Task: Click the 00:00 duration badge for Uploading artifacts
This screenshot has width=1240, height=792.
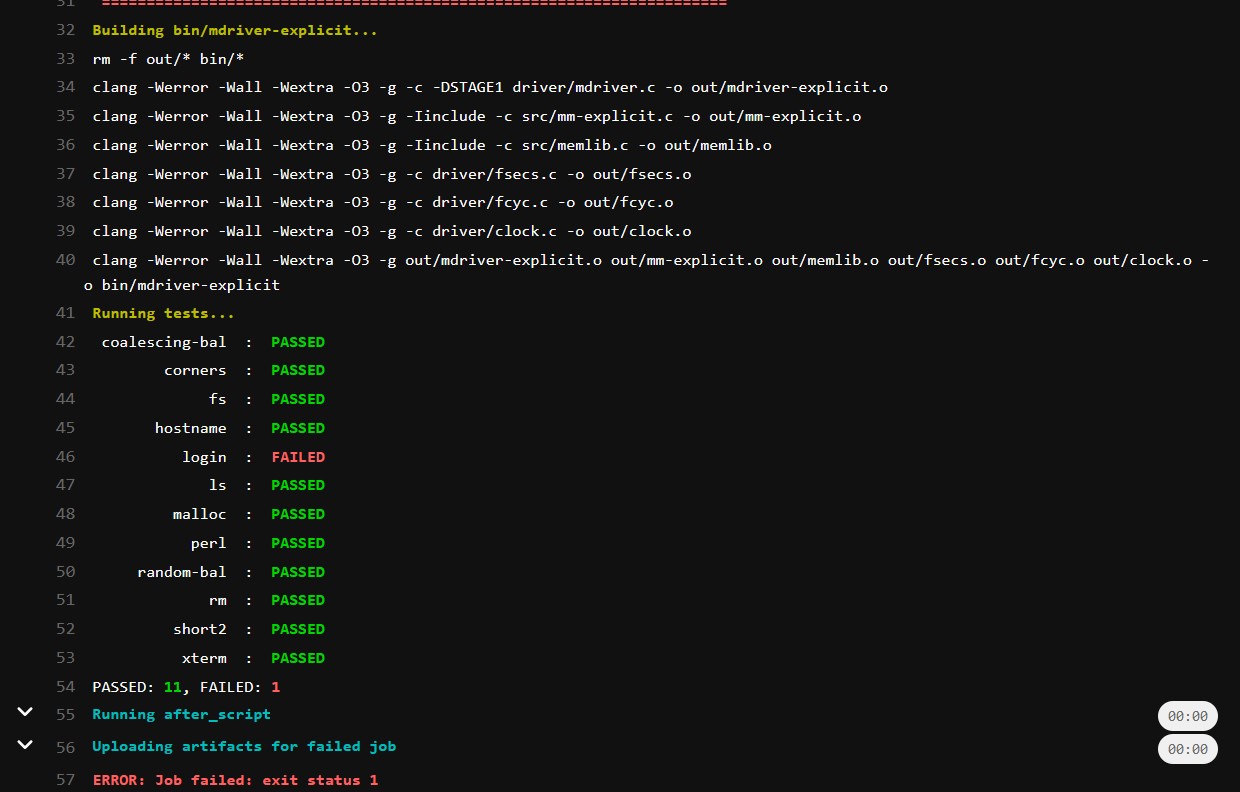Action: 1187,749
